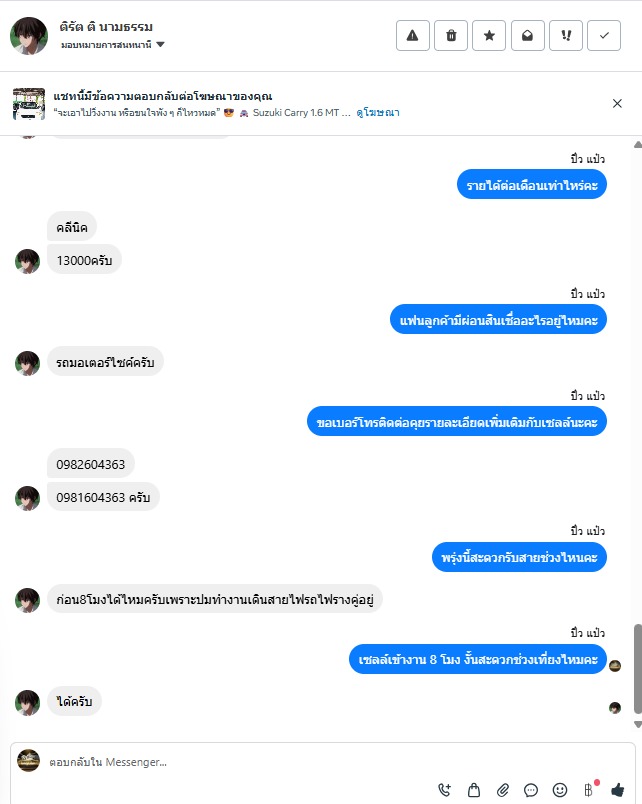The height and width of the screenshot is (804, 642).
Task: Attach a file with the paperclip icon
Action: coord(503,790)
